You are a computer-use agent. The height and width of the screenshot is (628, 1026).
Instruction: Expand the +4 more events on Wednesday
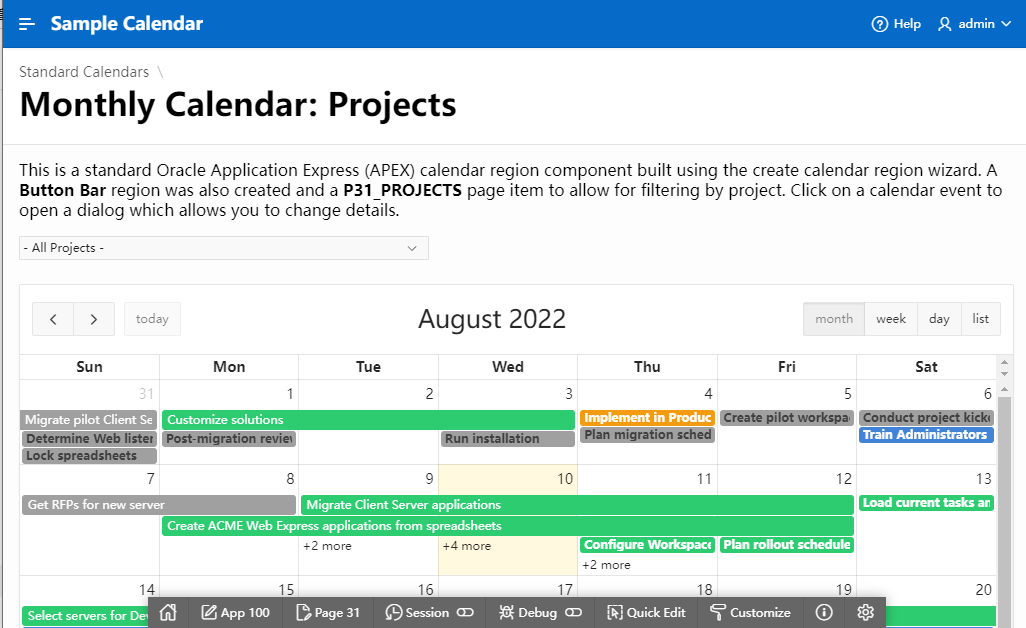point(467,546)
